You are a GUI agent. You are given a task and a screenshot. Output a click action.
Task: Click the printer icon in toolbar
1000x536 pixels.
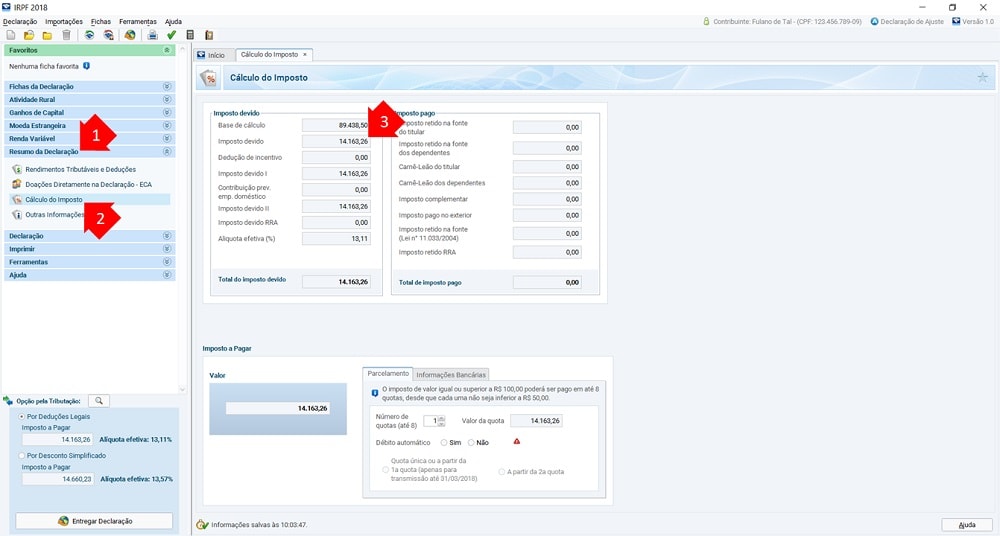153,35
